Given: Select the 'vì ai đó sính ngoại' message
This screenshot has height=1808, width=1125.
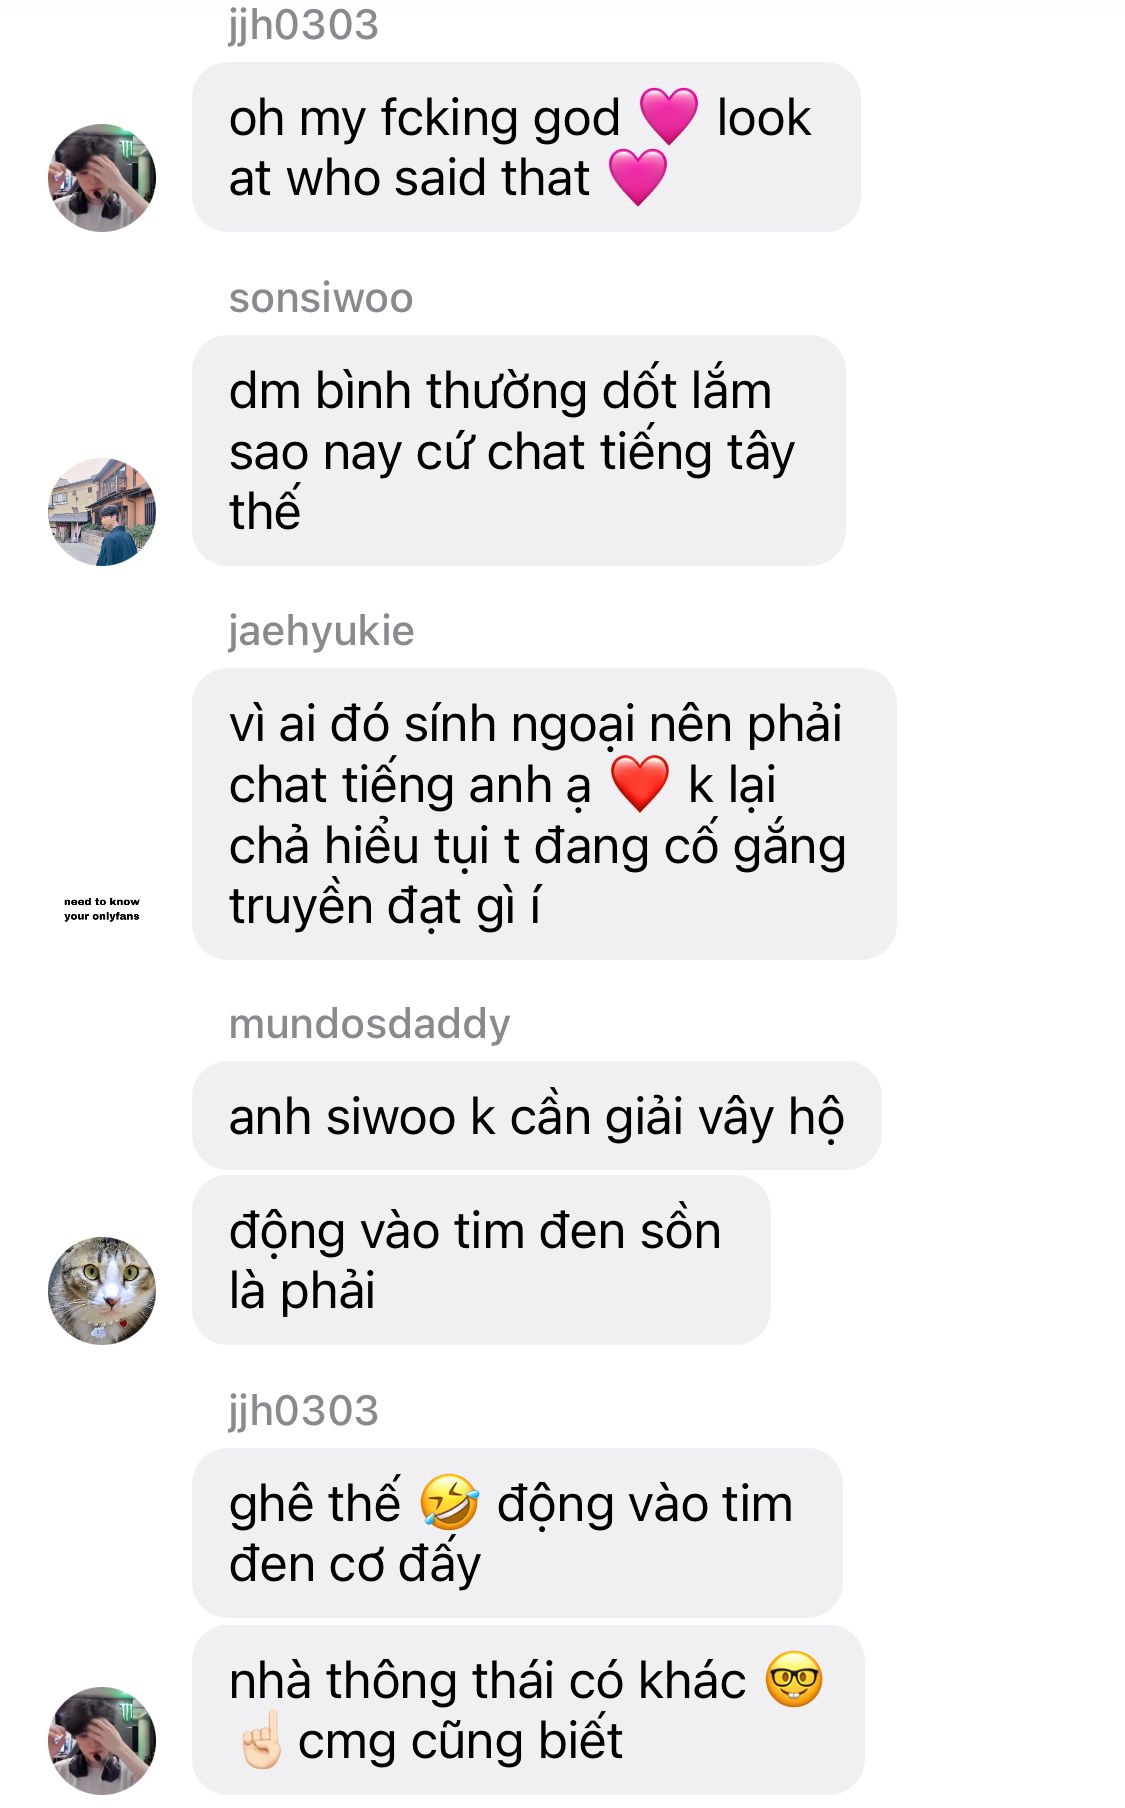Looking at the screenshot, I should [x=544, y=814].
